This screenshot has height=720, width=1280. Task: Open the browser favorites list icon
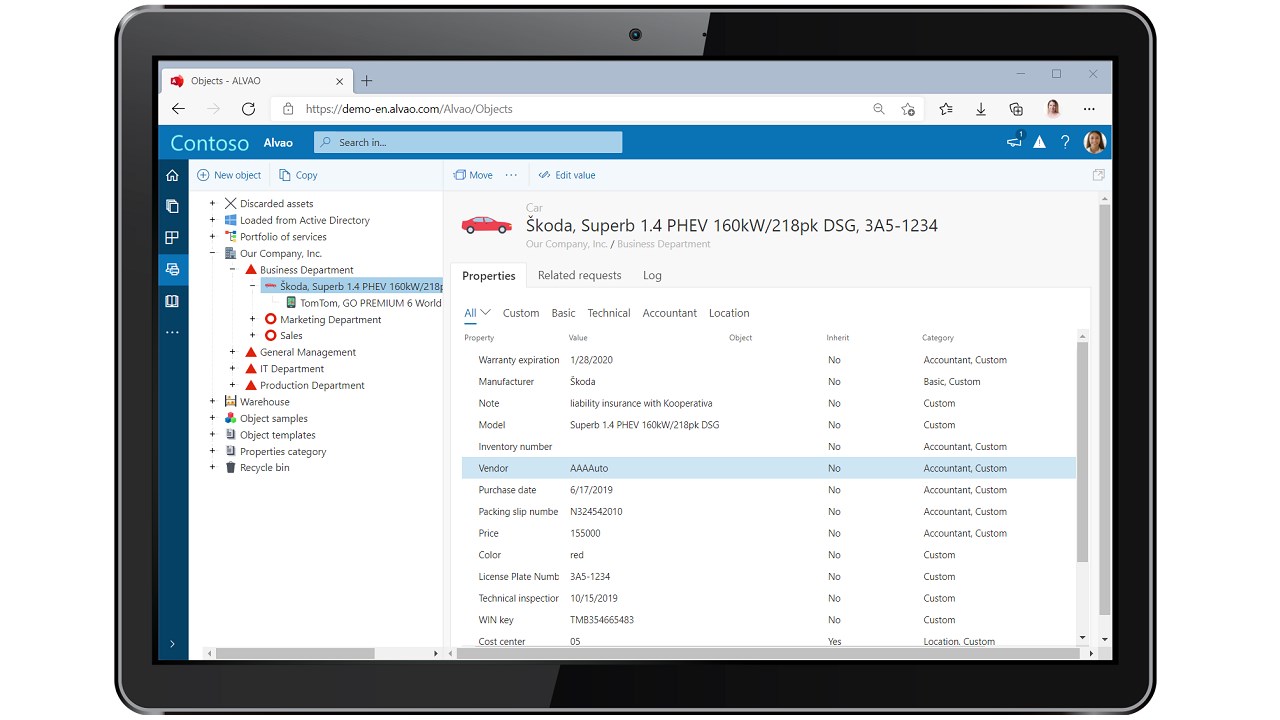945,109
